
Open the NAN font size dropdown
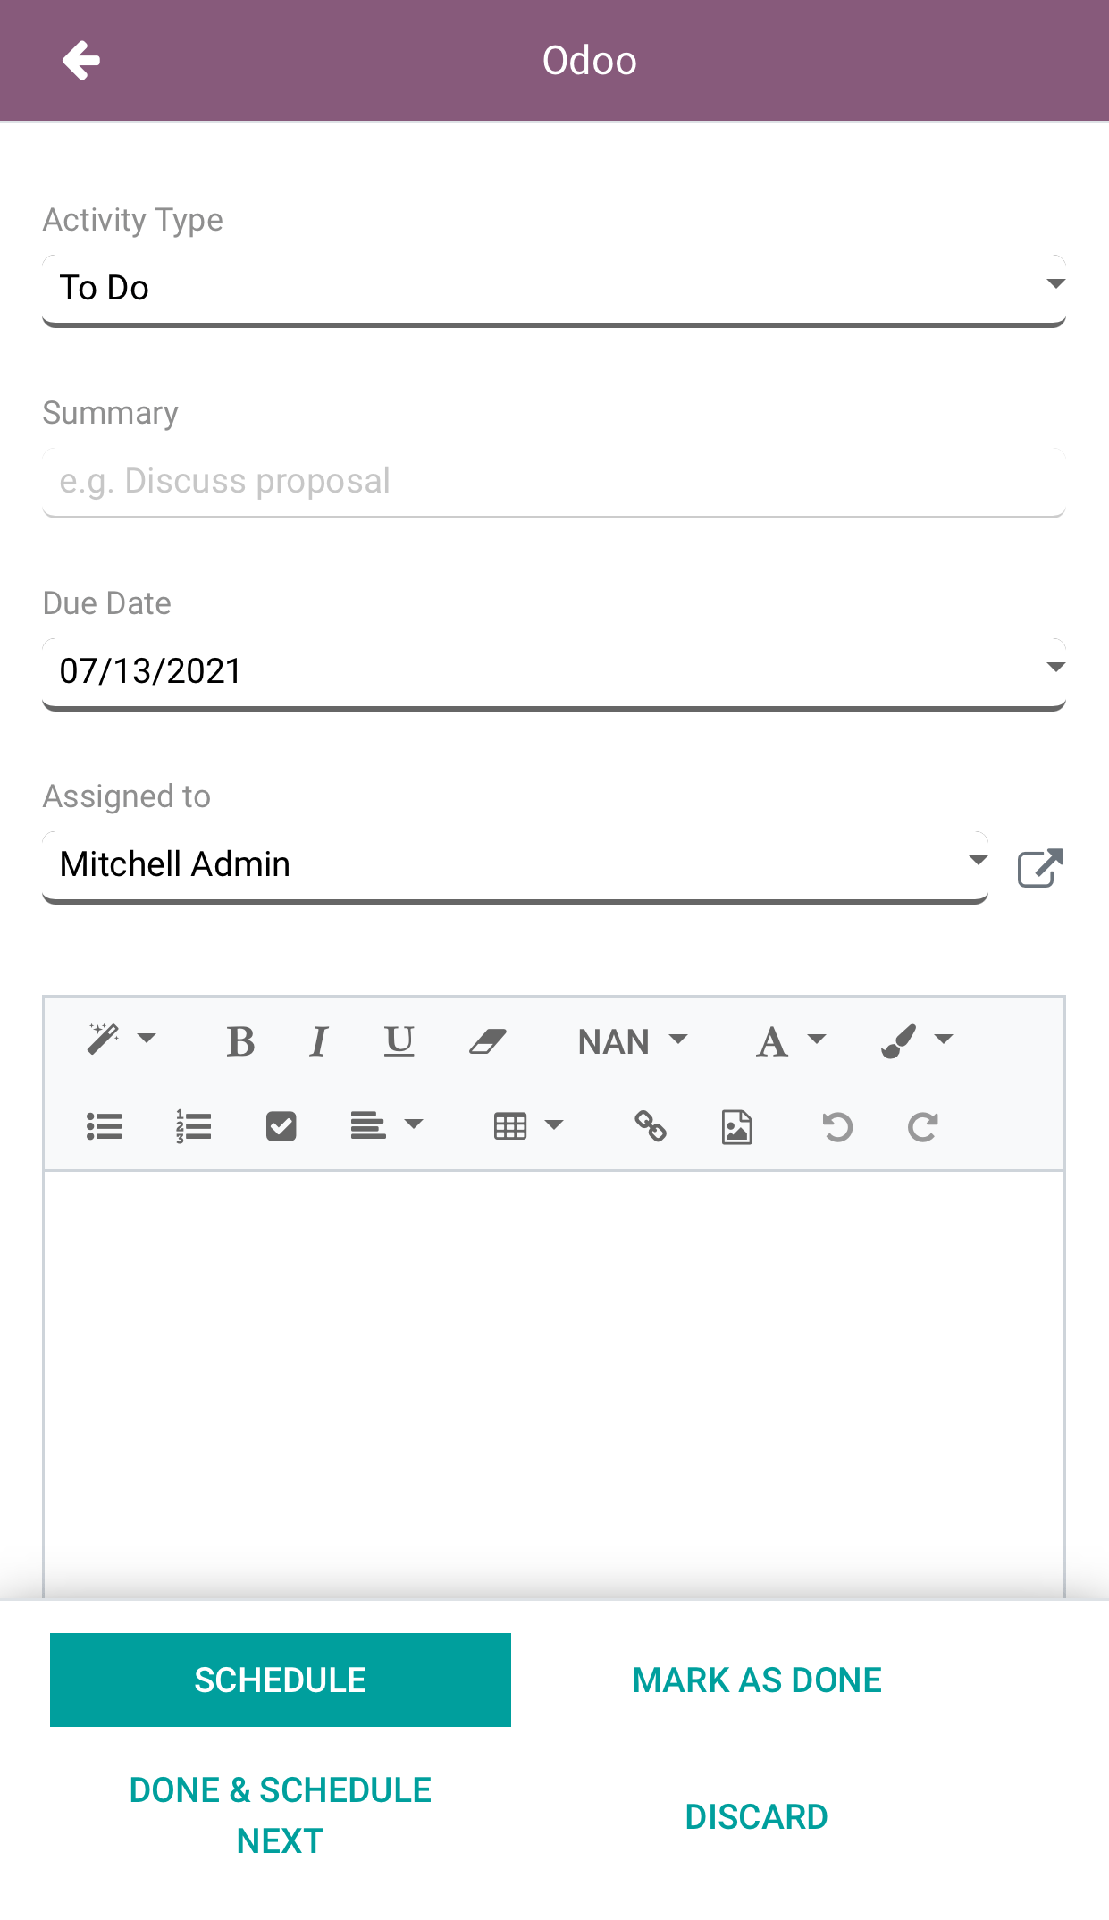[x=632, y=1042]
